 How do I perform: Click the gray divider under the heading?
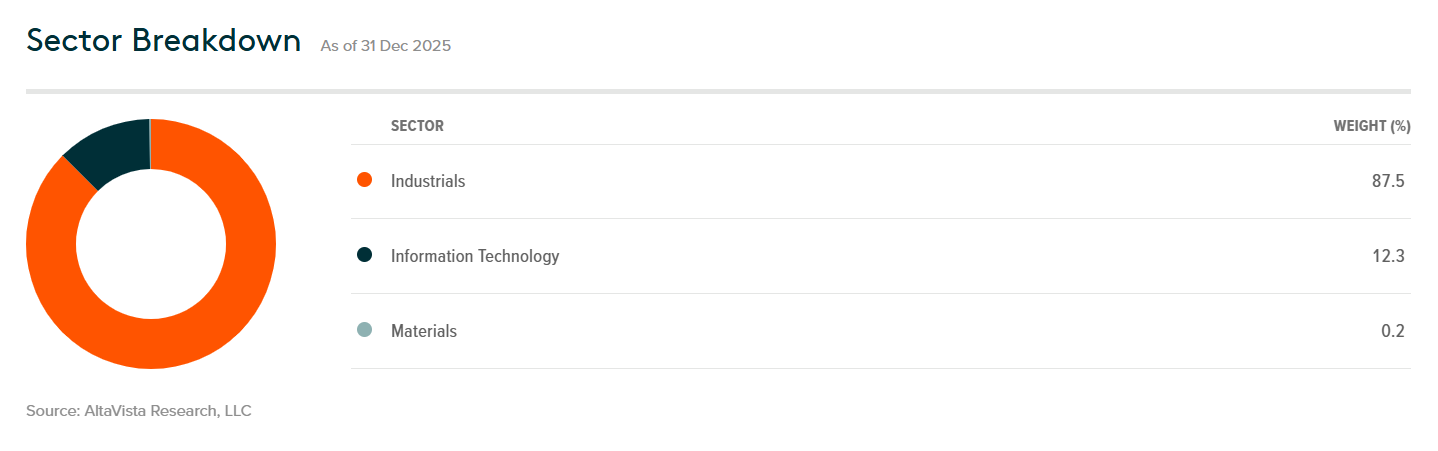[718, 91]
